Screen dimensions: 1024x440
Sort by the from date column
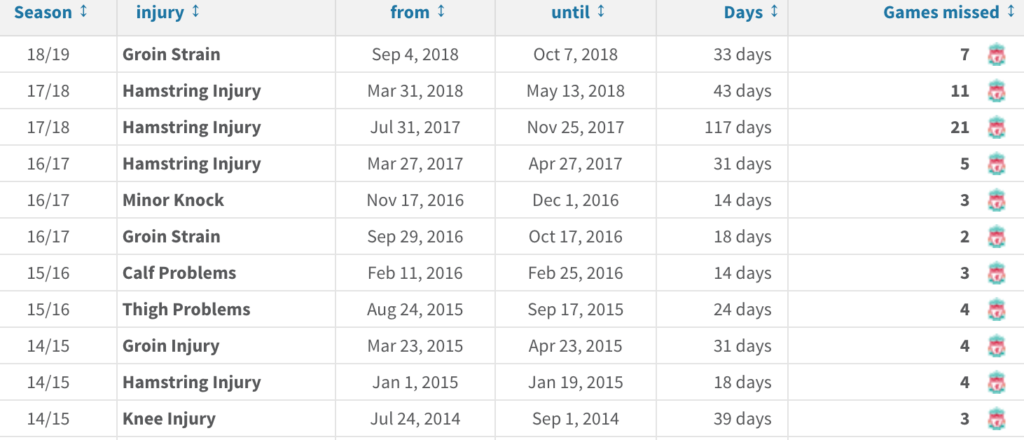pos(418,13)
